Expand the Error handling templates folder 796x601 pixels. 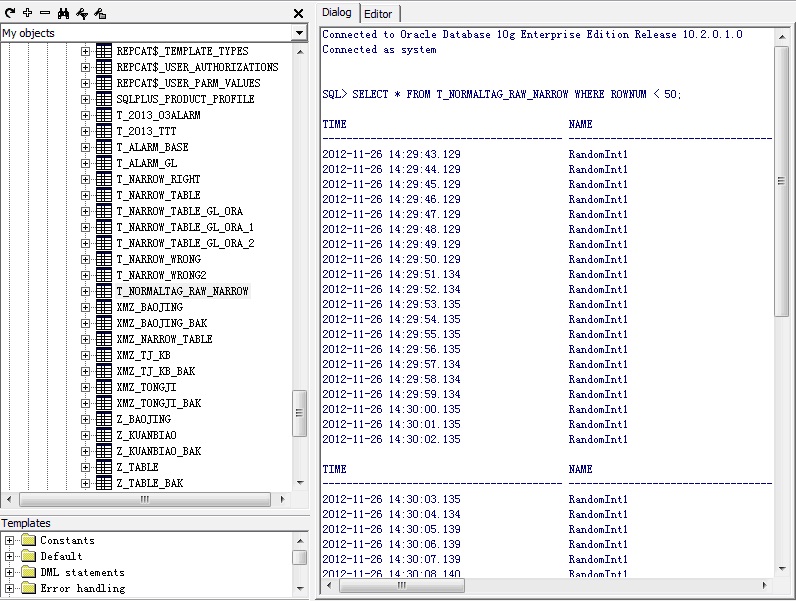[x=10, y=588]
